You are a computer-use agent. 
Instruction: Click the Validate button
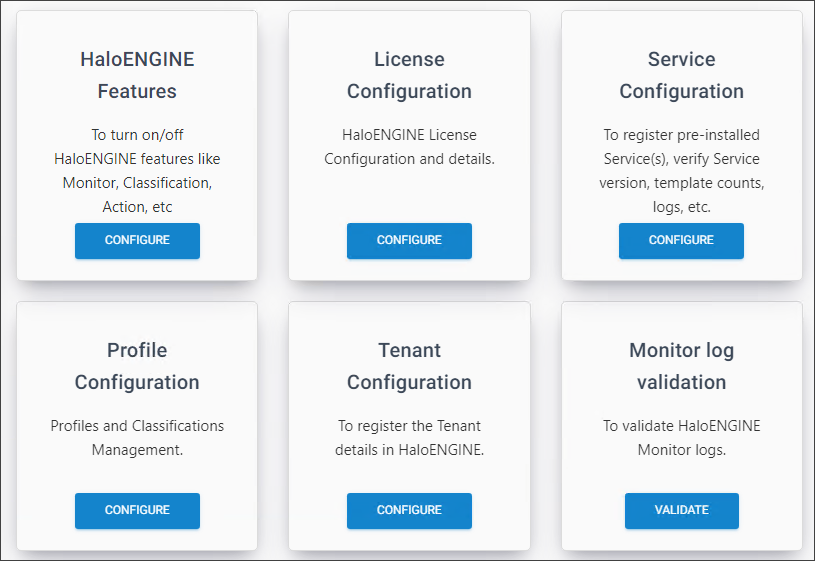point(681,511)
